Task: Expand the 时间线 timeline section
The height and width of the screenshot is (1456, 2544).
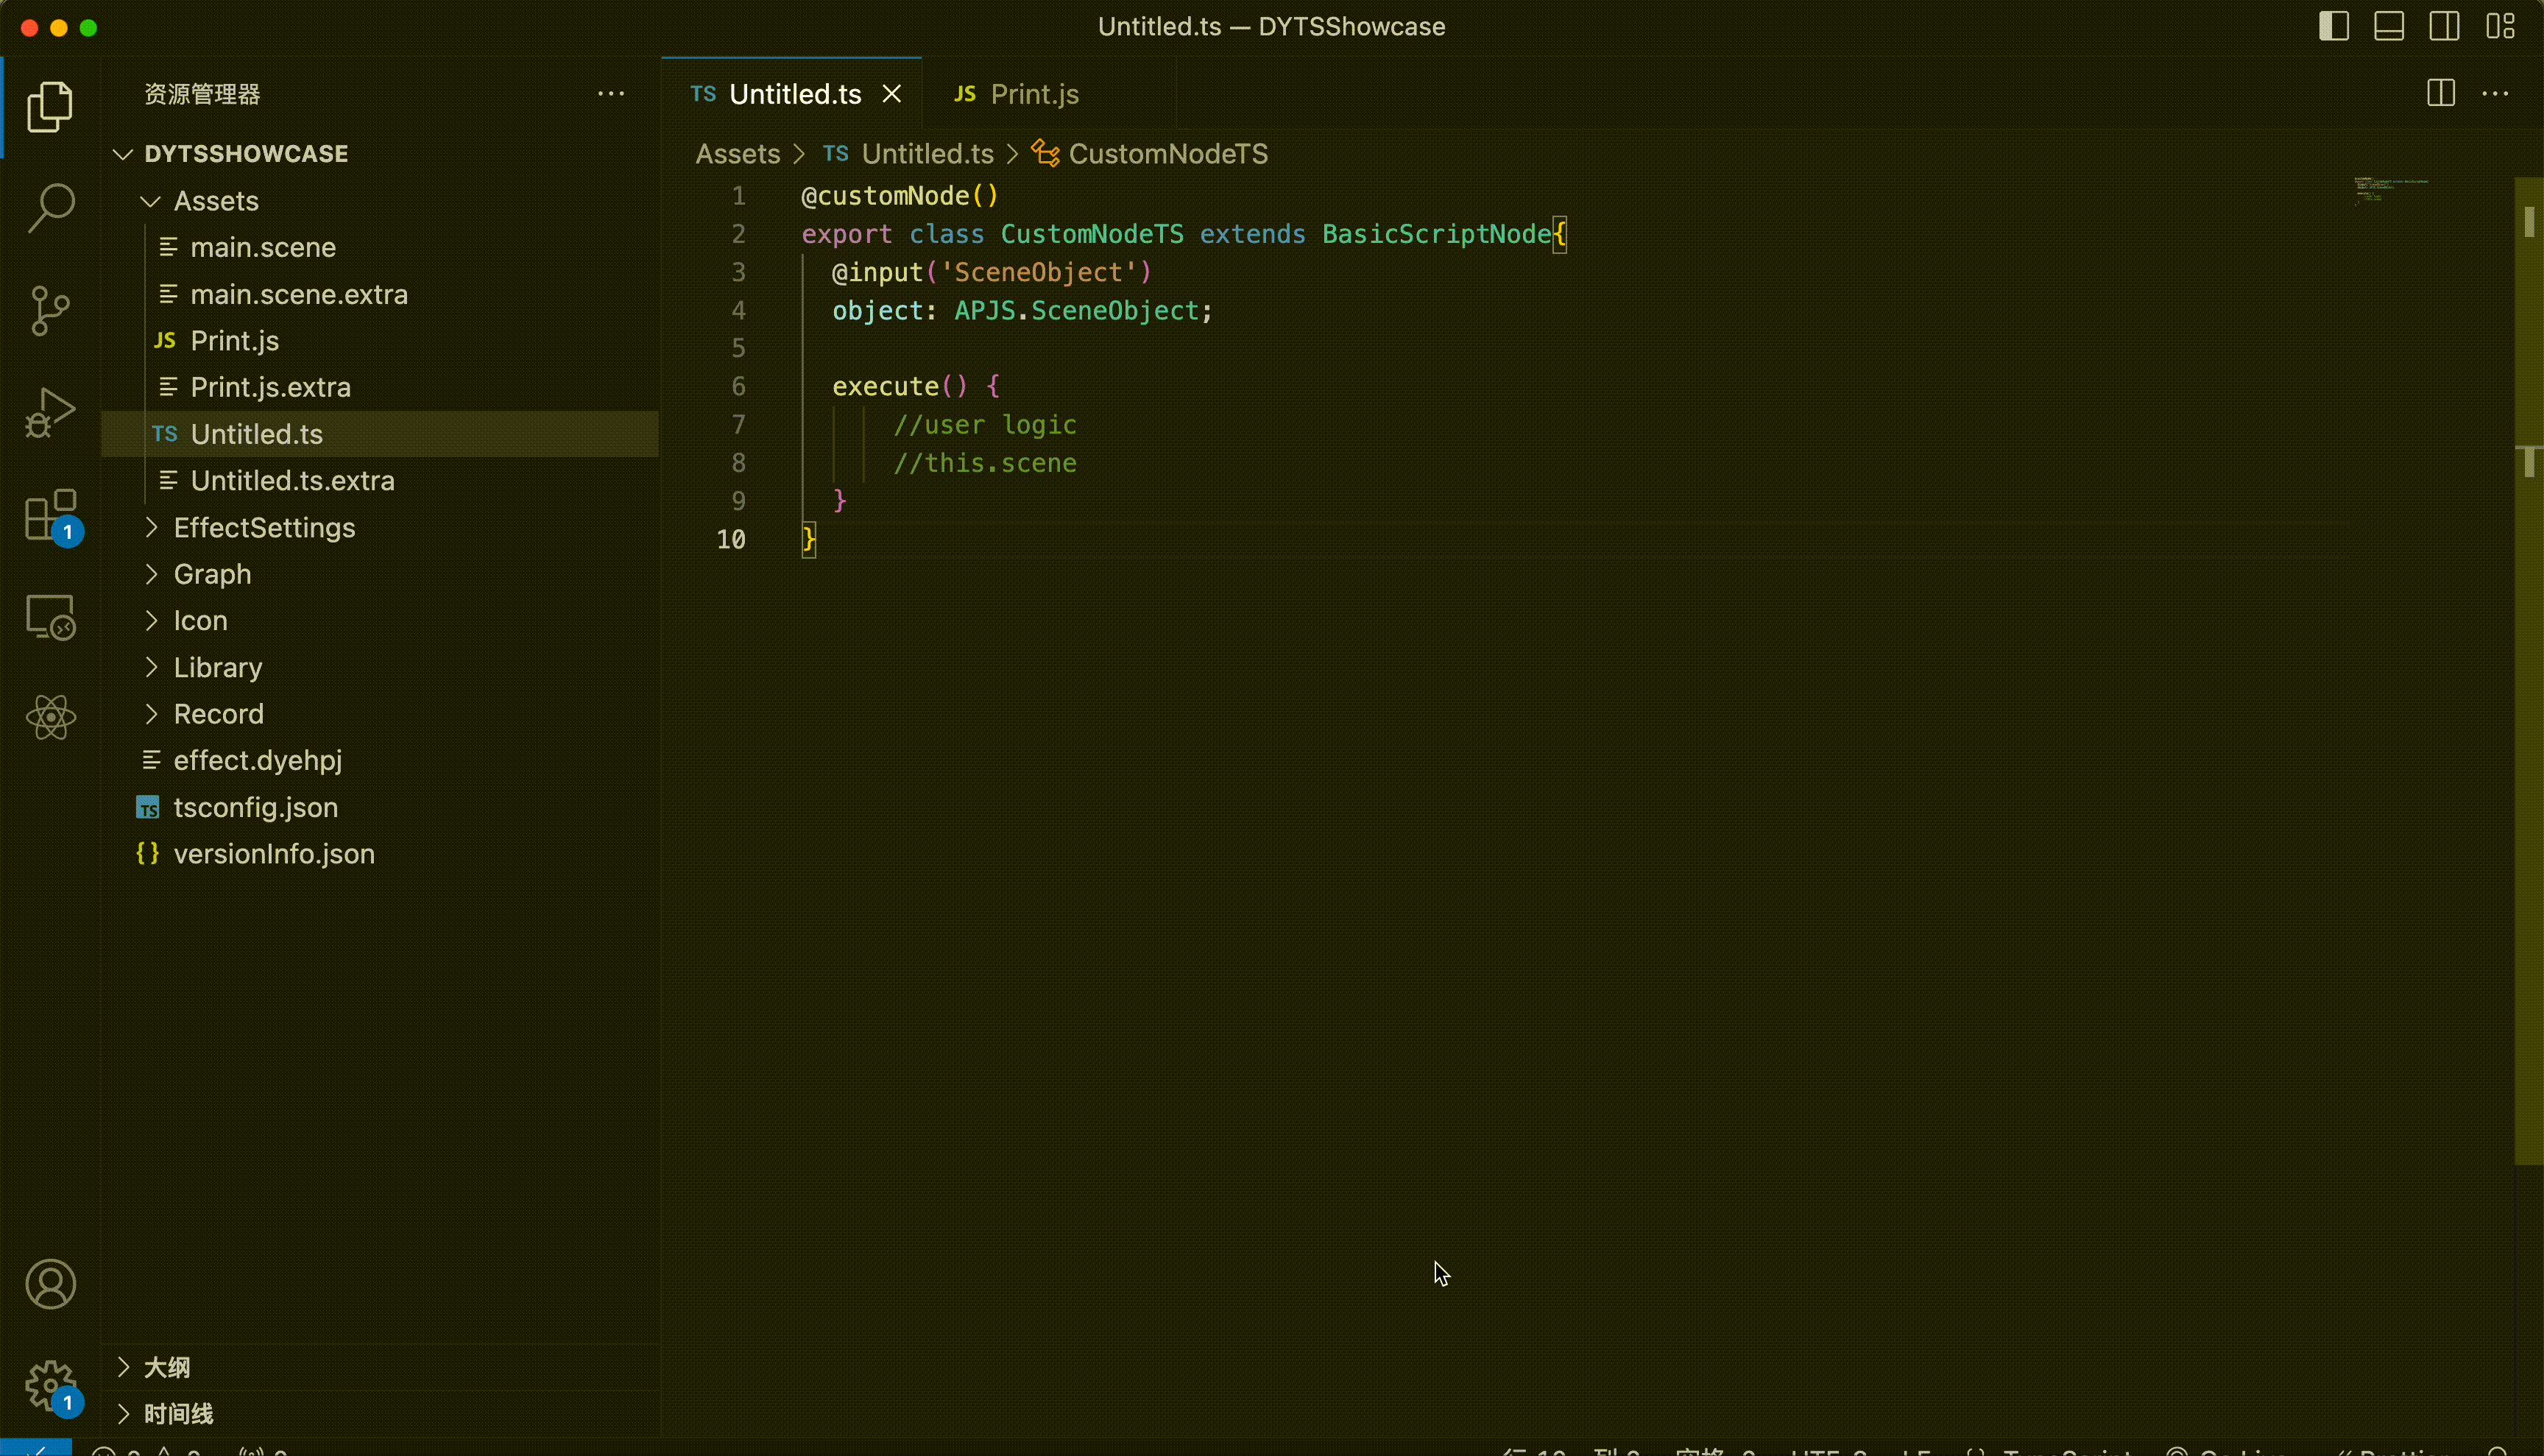Action: (380, 1413)
